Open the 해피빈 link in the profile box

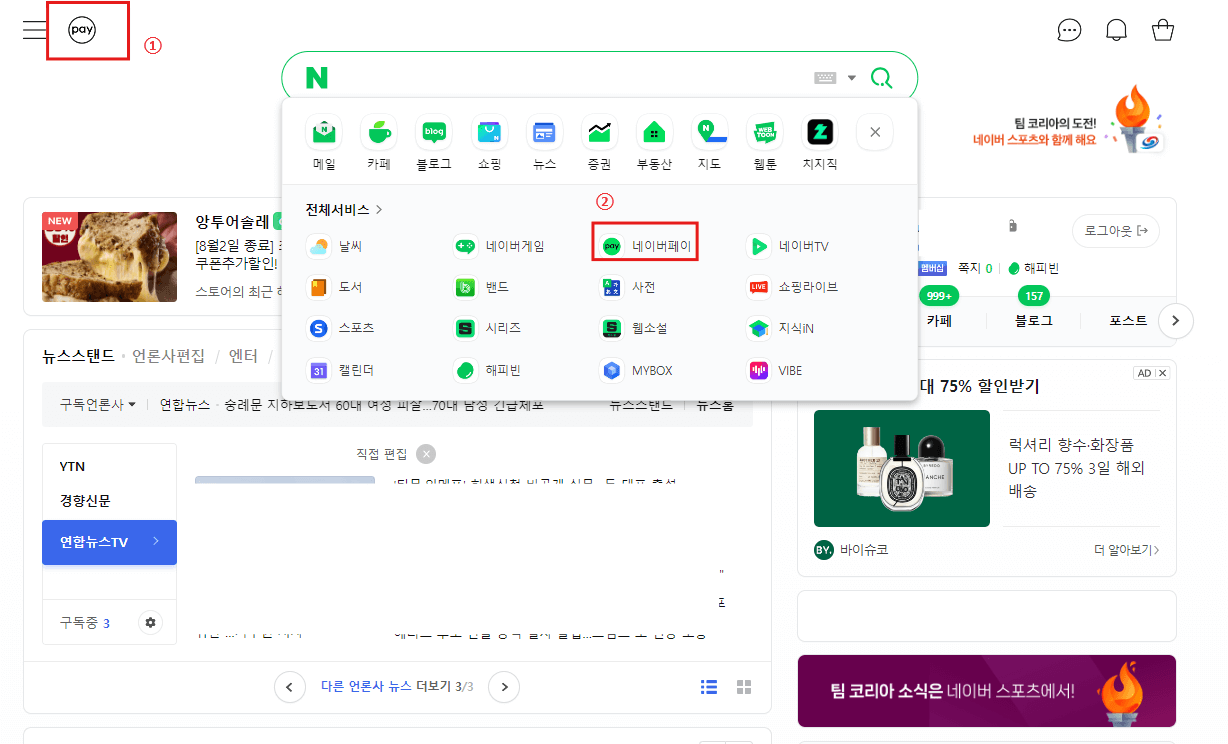pyautogui.click(x=1034, y=268)
